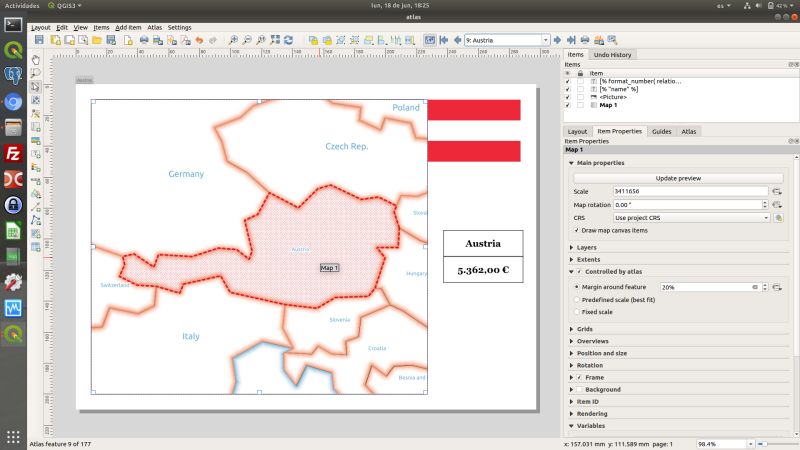Expand the Item ID section
Image resolution: width=800 pixels, height=450 pixels.
571,402
